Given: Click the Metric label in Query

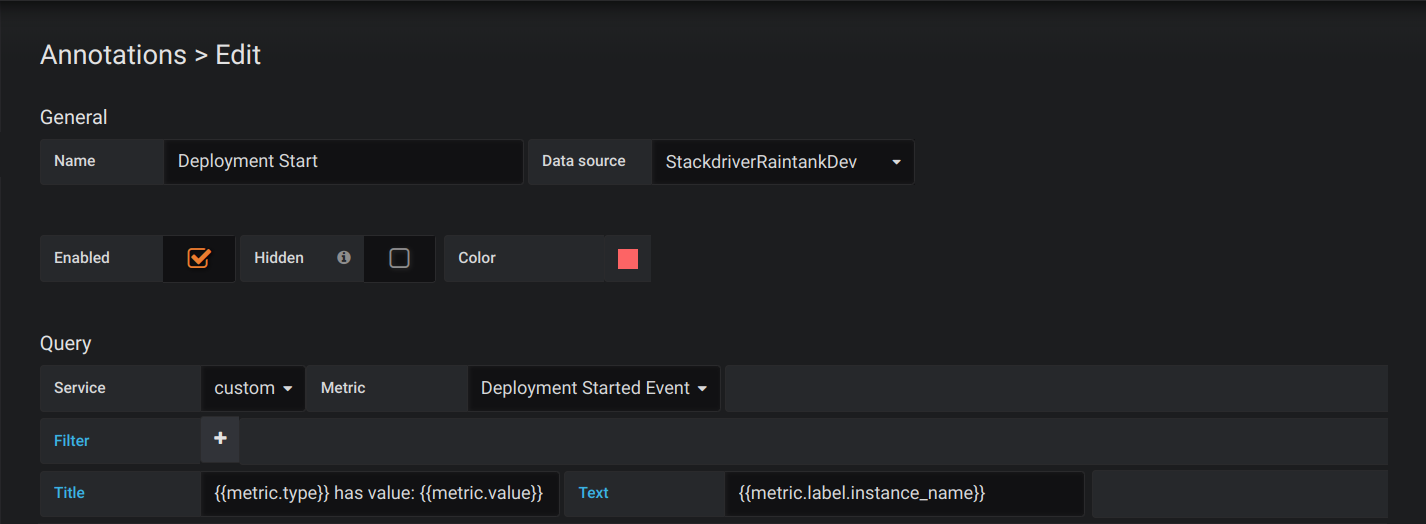Looking at the screenshot, I should pyautogui.click(x=343, y=388).
